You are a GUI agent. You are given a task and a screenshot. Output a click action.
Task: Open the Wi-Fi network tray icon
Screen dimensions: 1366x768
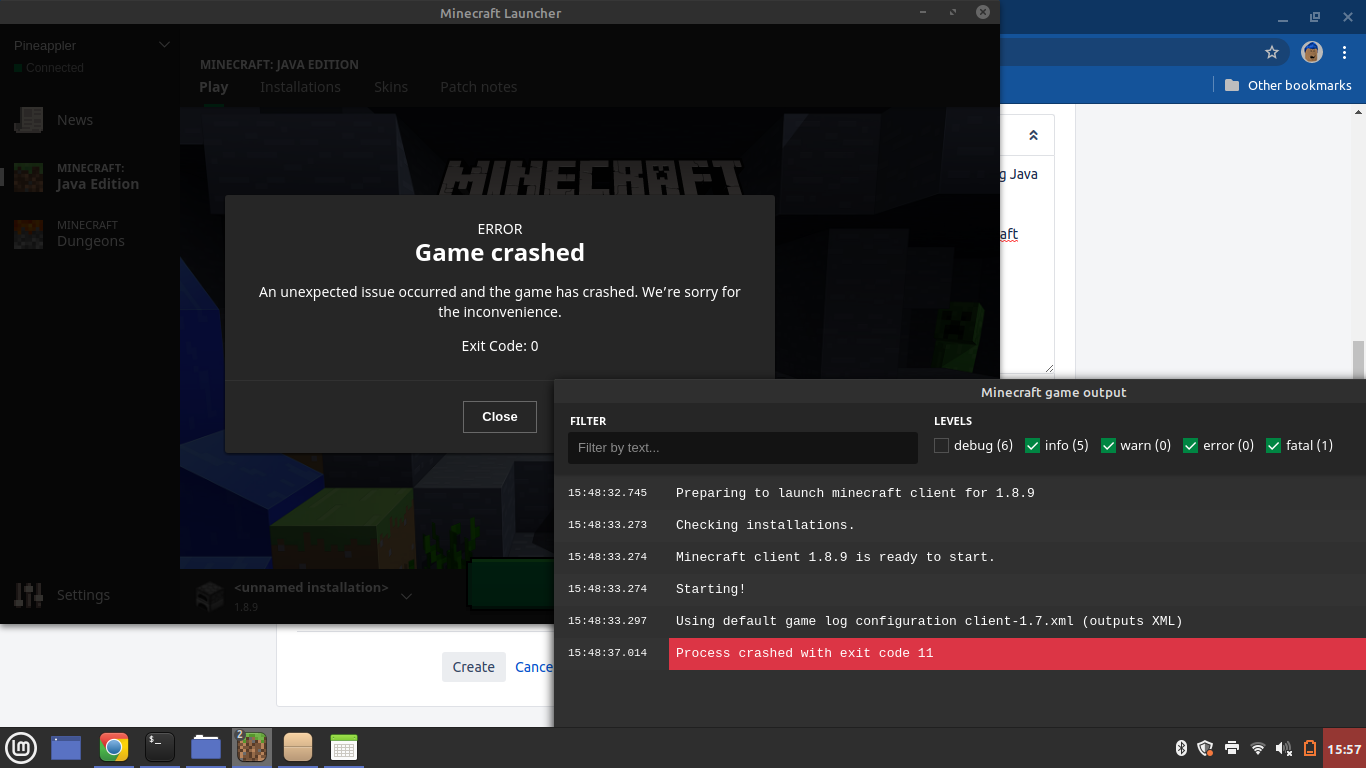point(1258,748)
